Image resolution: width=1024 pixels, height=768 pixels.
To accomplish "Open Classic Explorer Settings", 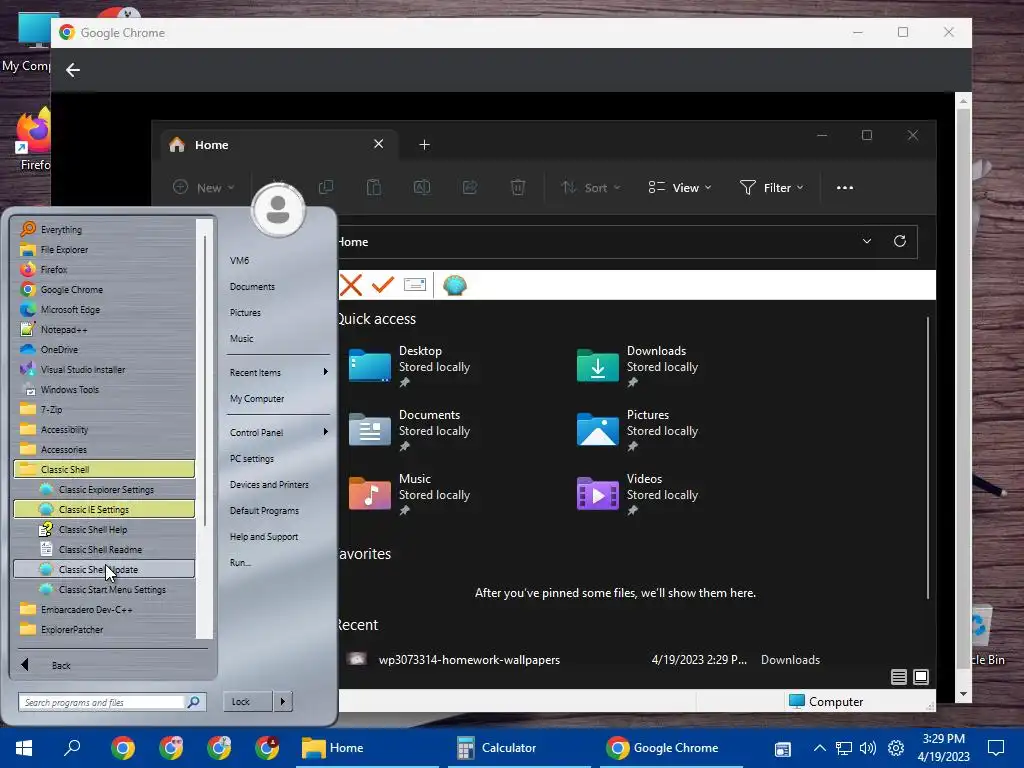I will pyautogui.click(x=104, y=489).
